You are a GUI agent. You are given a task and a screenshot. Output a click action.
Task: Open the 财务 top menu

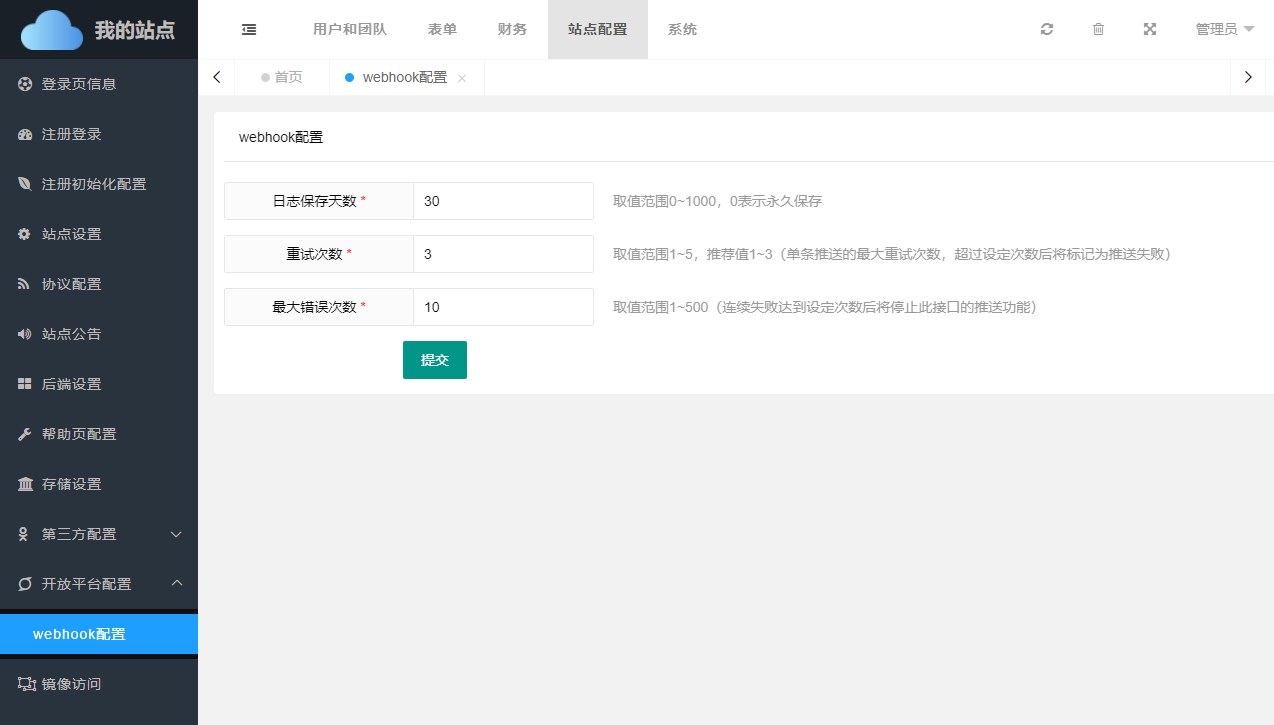click(x=512, y=30)
